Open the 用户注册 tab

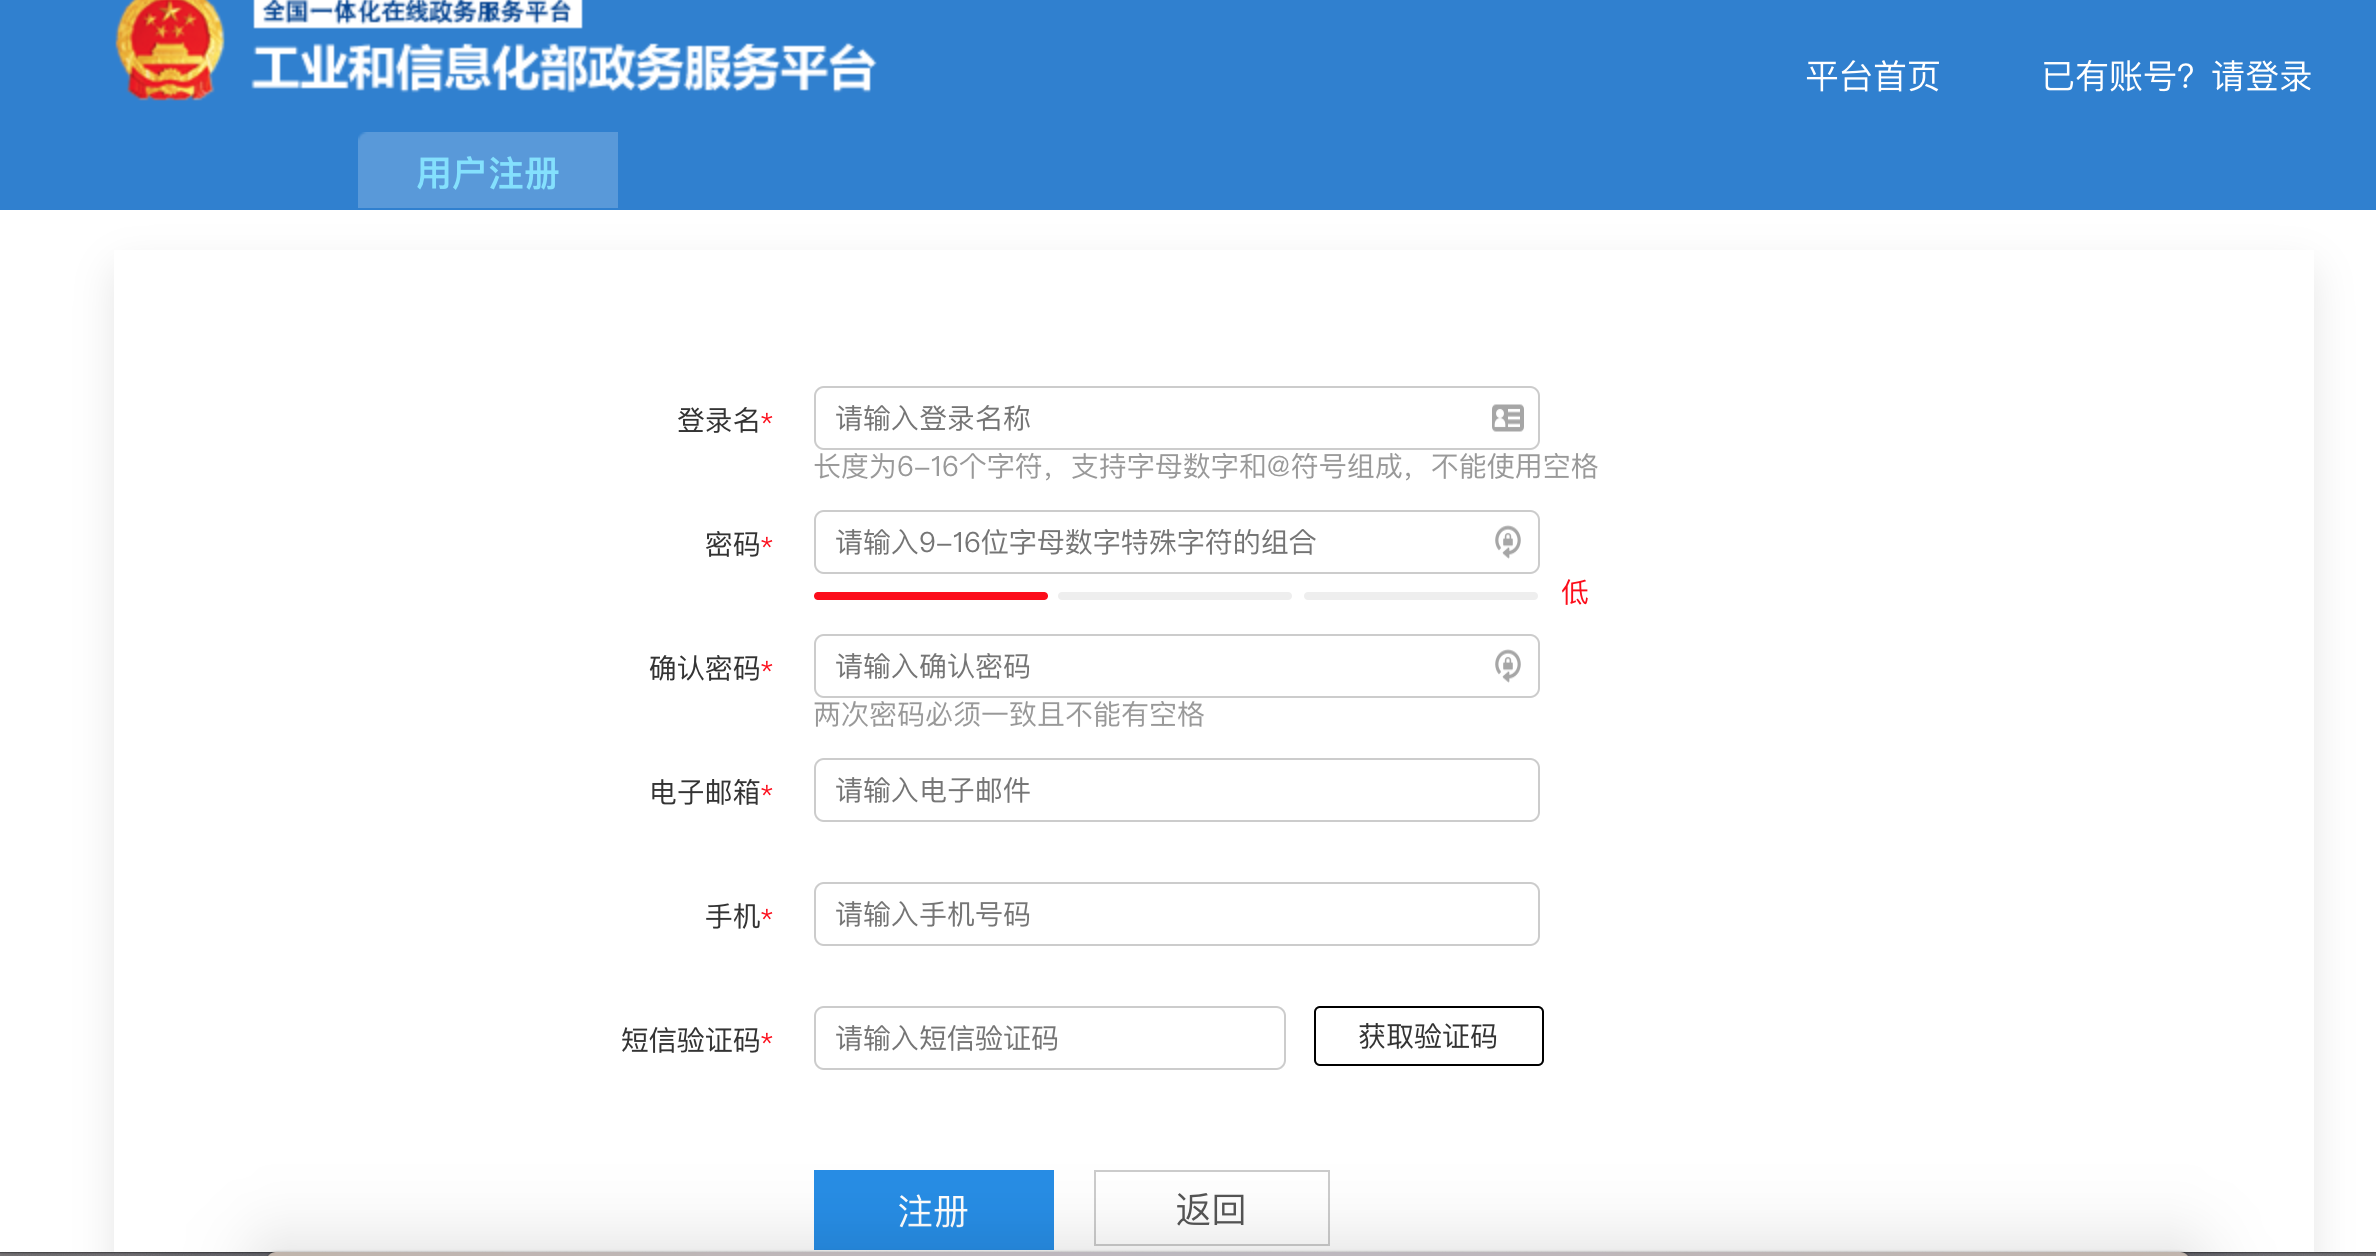click(x=488, y=171)
